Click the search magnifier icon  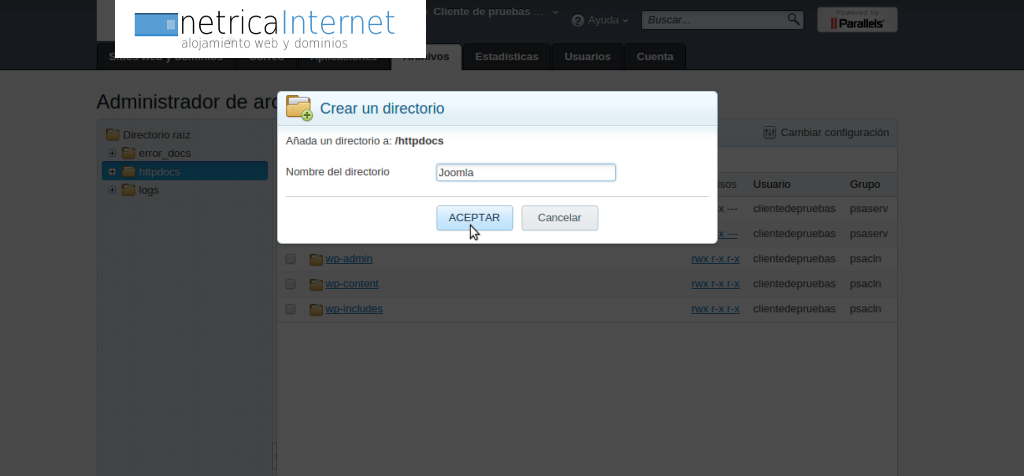pyautogui.click(x=793, y=19)
